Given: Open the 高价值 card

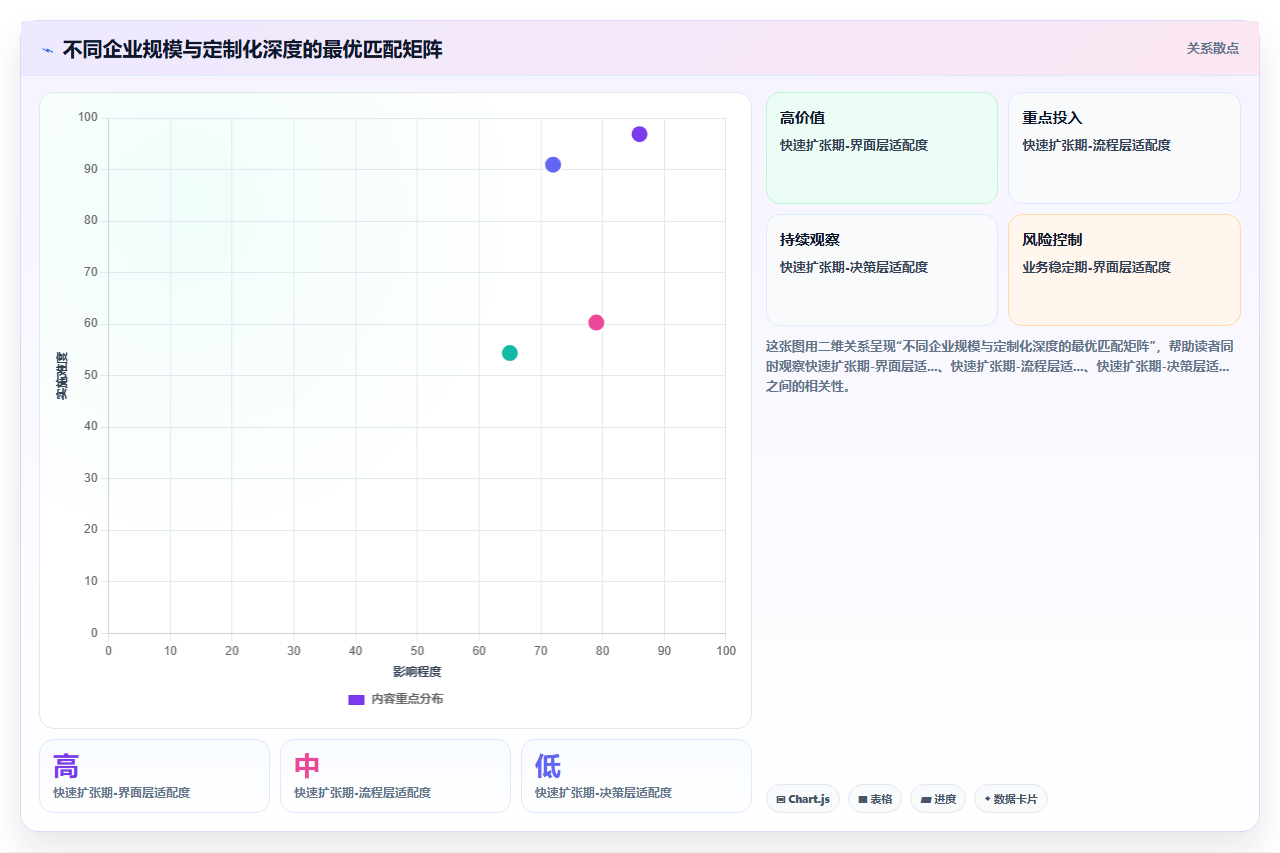Looking at the screenshot, I should (x=882, y=148).
